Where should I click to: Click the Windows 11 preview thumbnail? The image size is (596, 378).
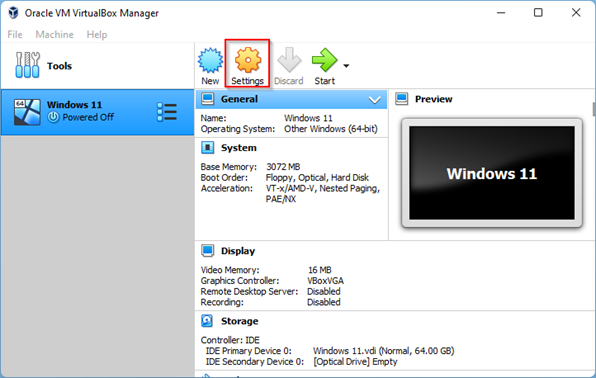[491, 173]
